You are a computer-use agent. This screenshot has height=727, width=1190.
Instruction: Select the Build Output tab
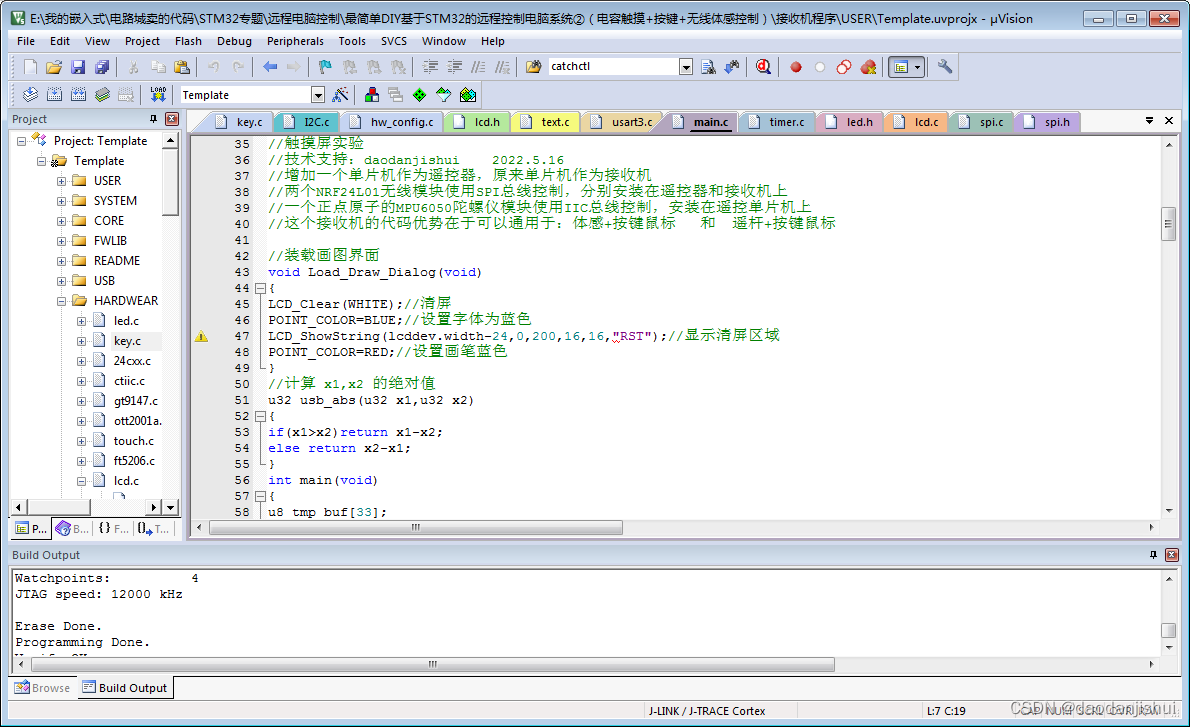(x=125, y=688)
